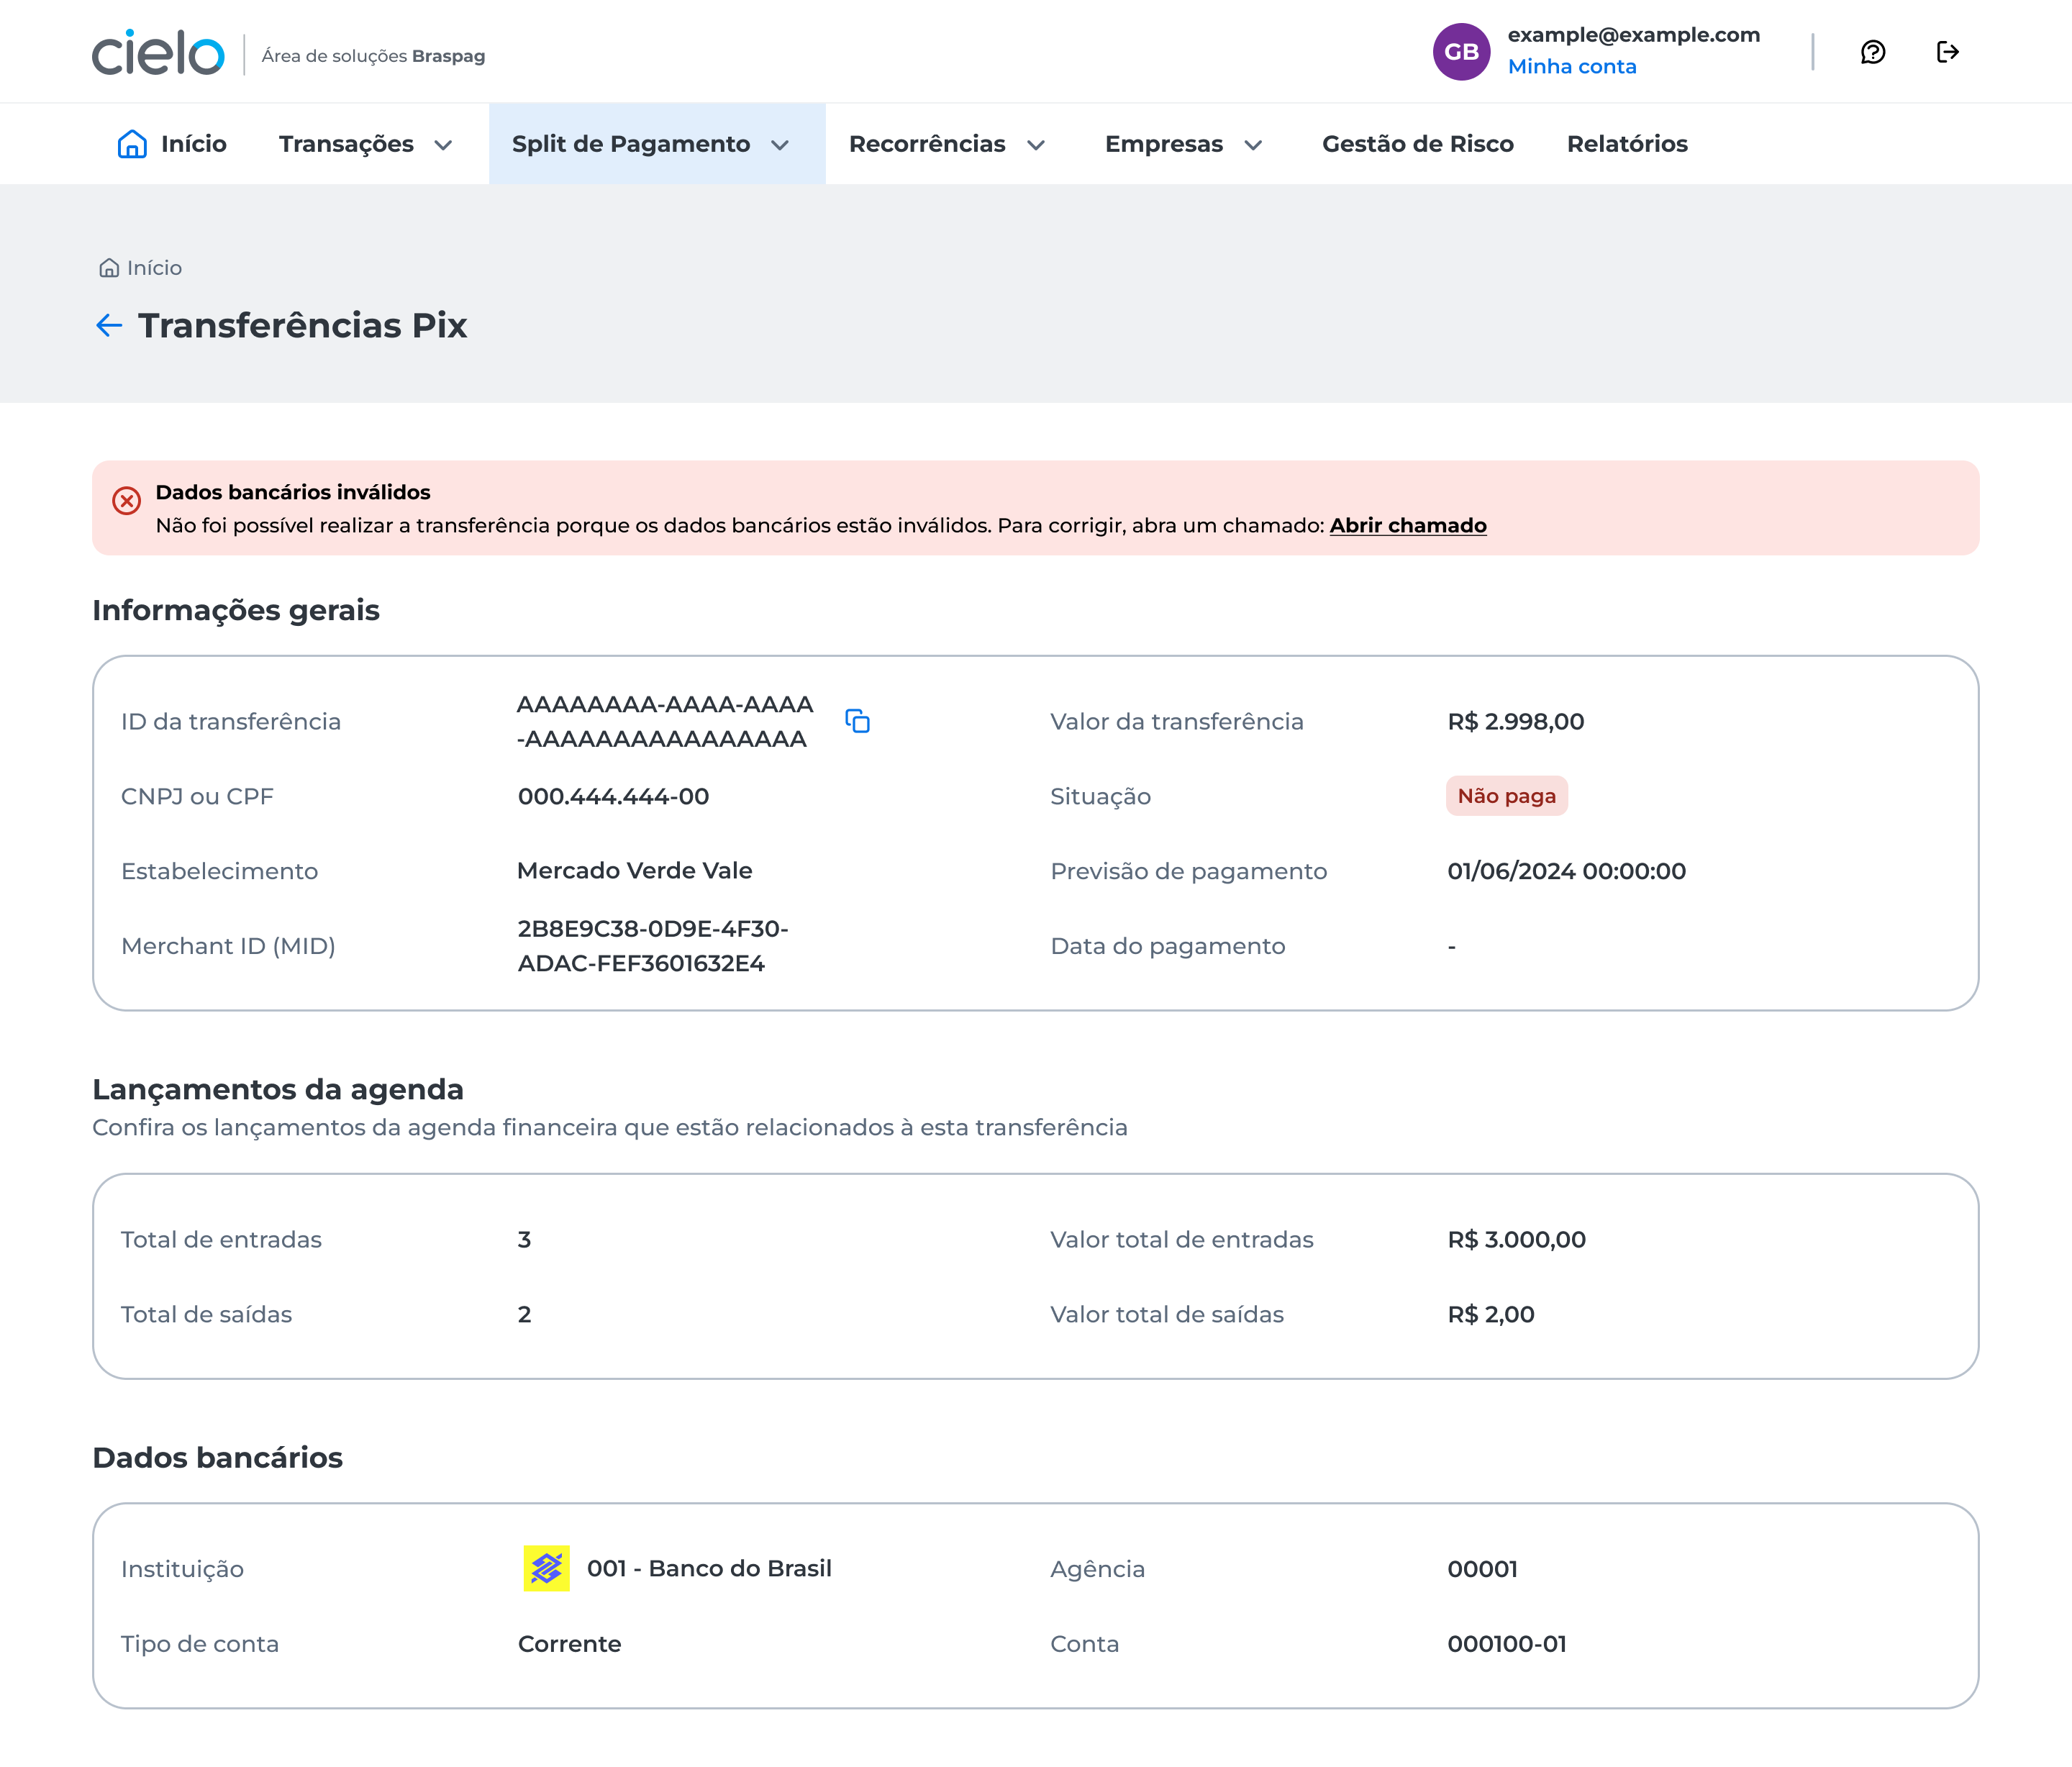Click the home icon beside Início in navbar

tap(132, 144)
